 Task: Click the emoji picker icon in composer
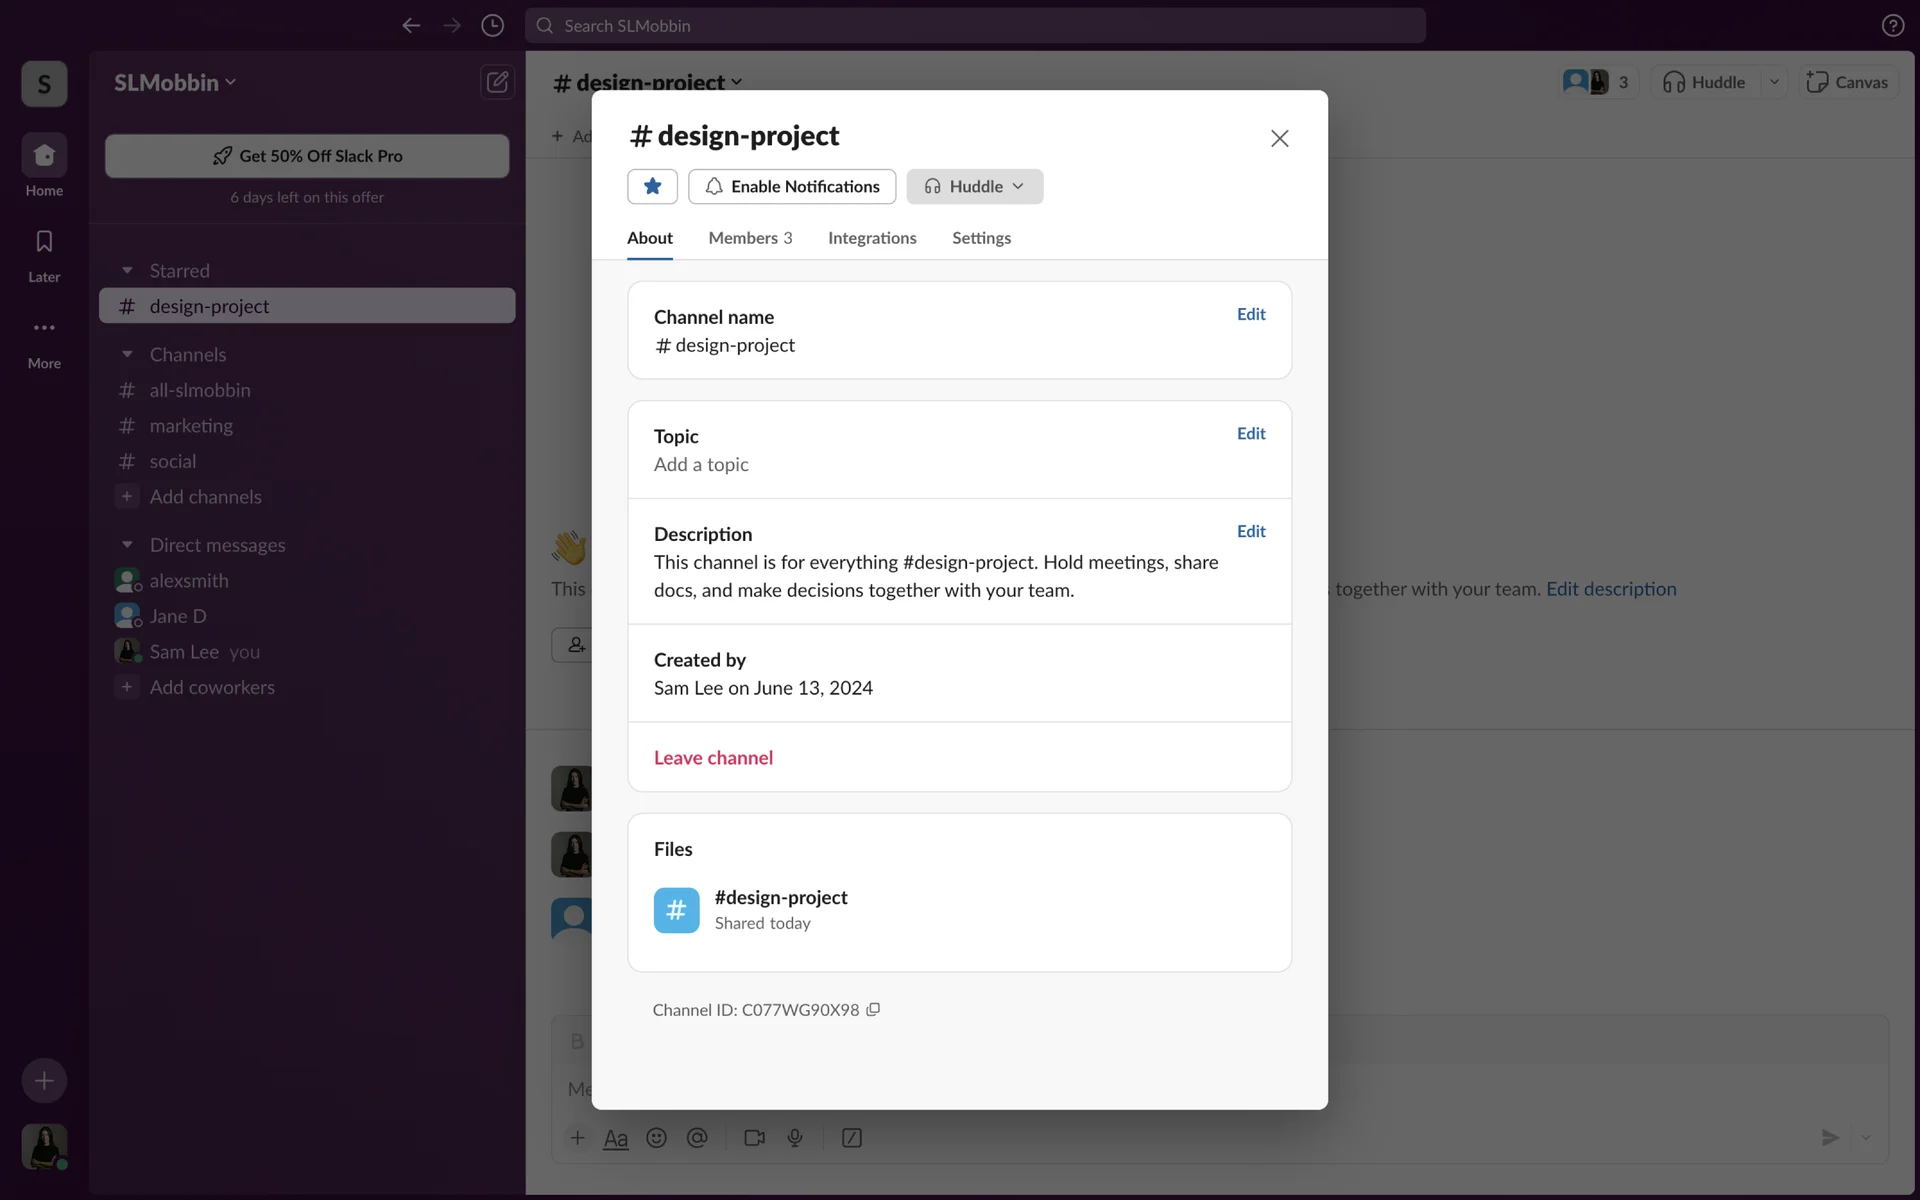tap(656, 1138)
